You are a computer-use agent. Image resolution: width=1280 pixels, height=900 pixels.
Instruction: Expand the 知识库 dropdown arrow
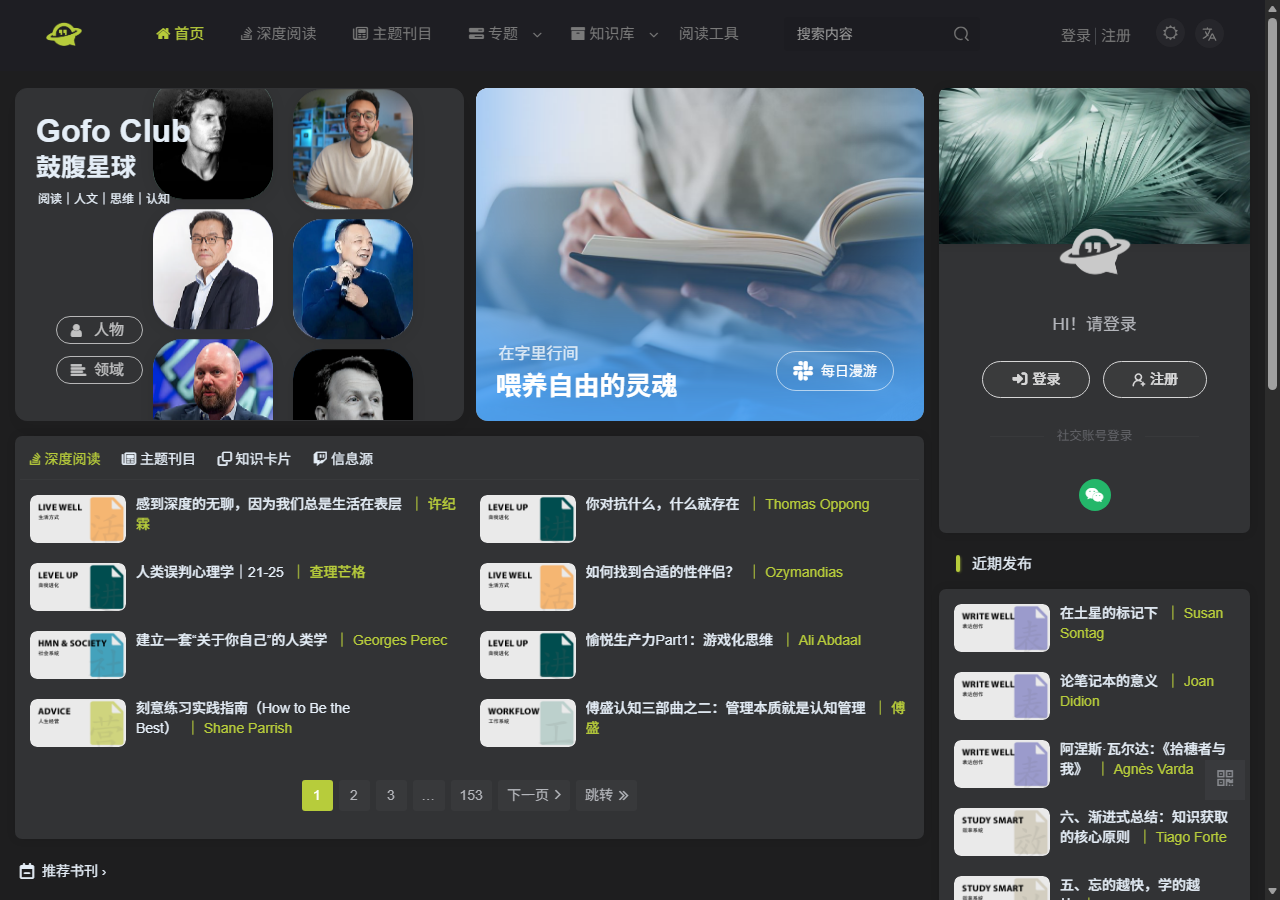[654, 34]
